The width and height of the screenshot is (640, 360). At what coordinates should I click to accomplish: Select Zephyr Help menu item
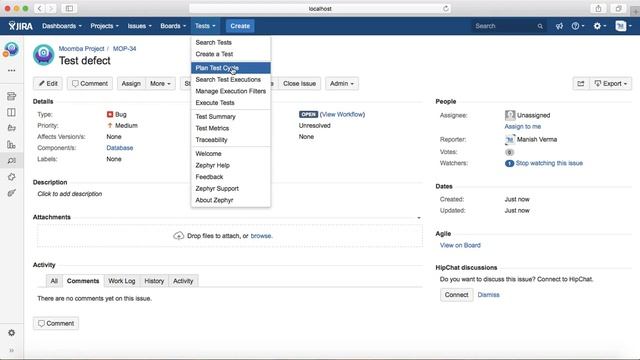(231, 165)
